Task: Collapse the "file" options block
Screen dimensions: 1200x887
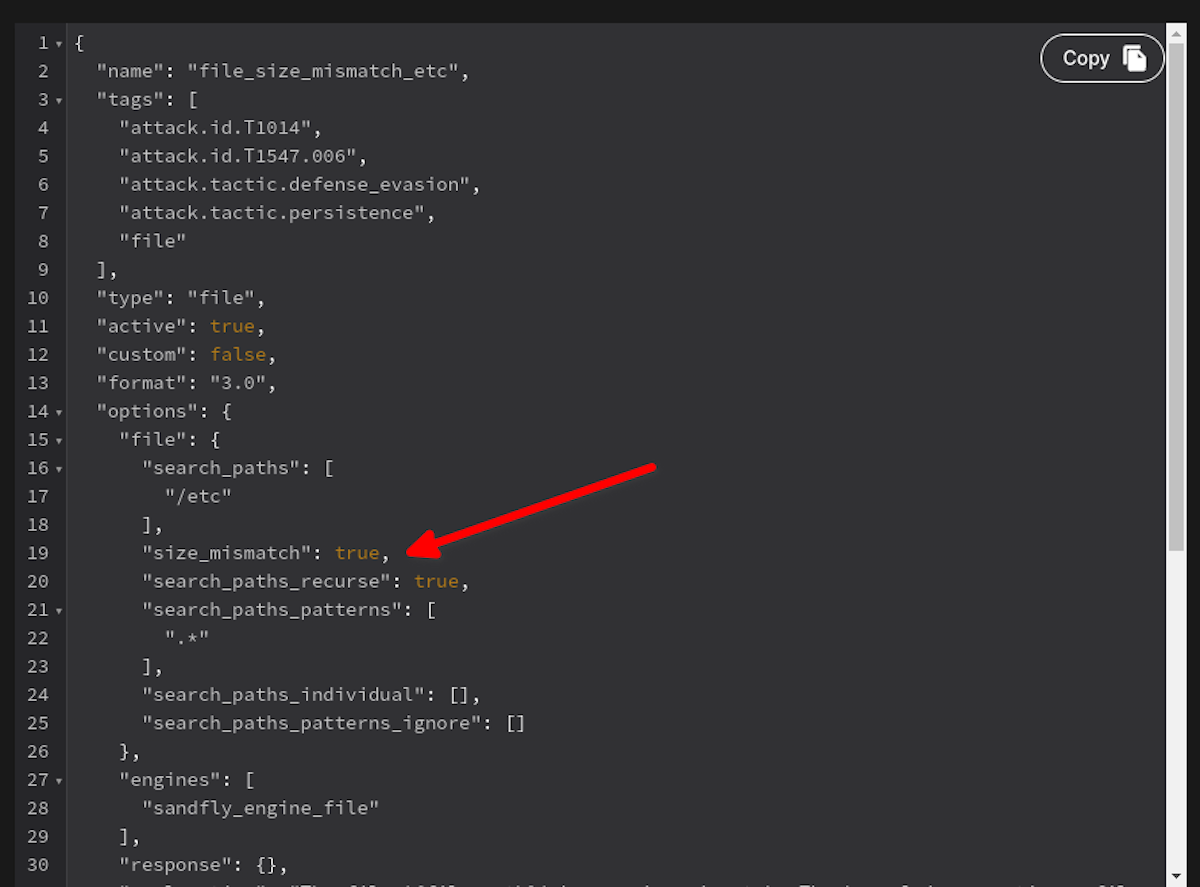Action: [60, 440]
